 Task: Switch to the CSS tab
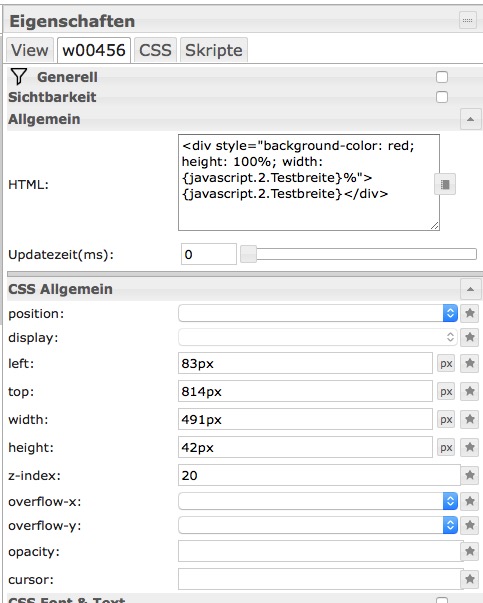point(155,50)
